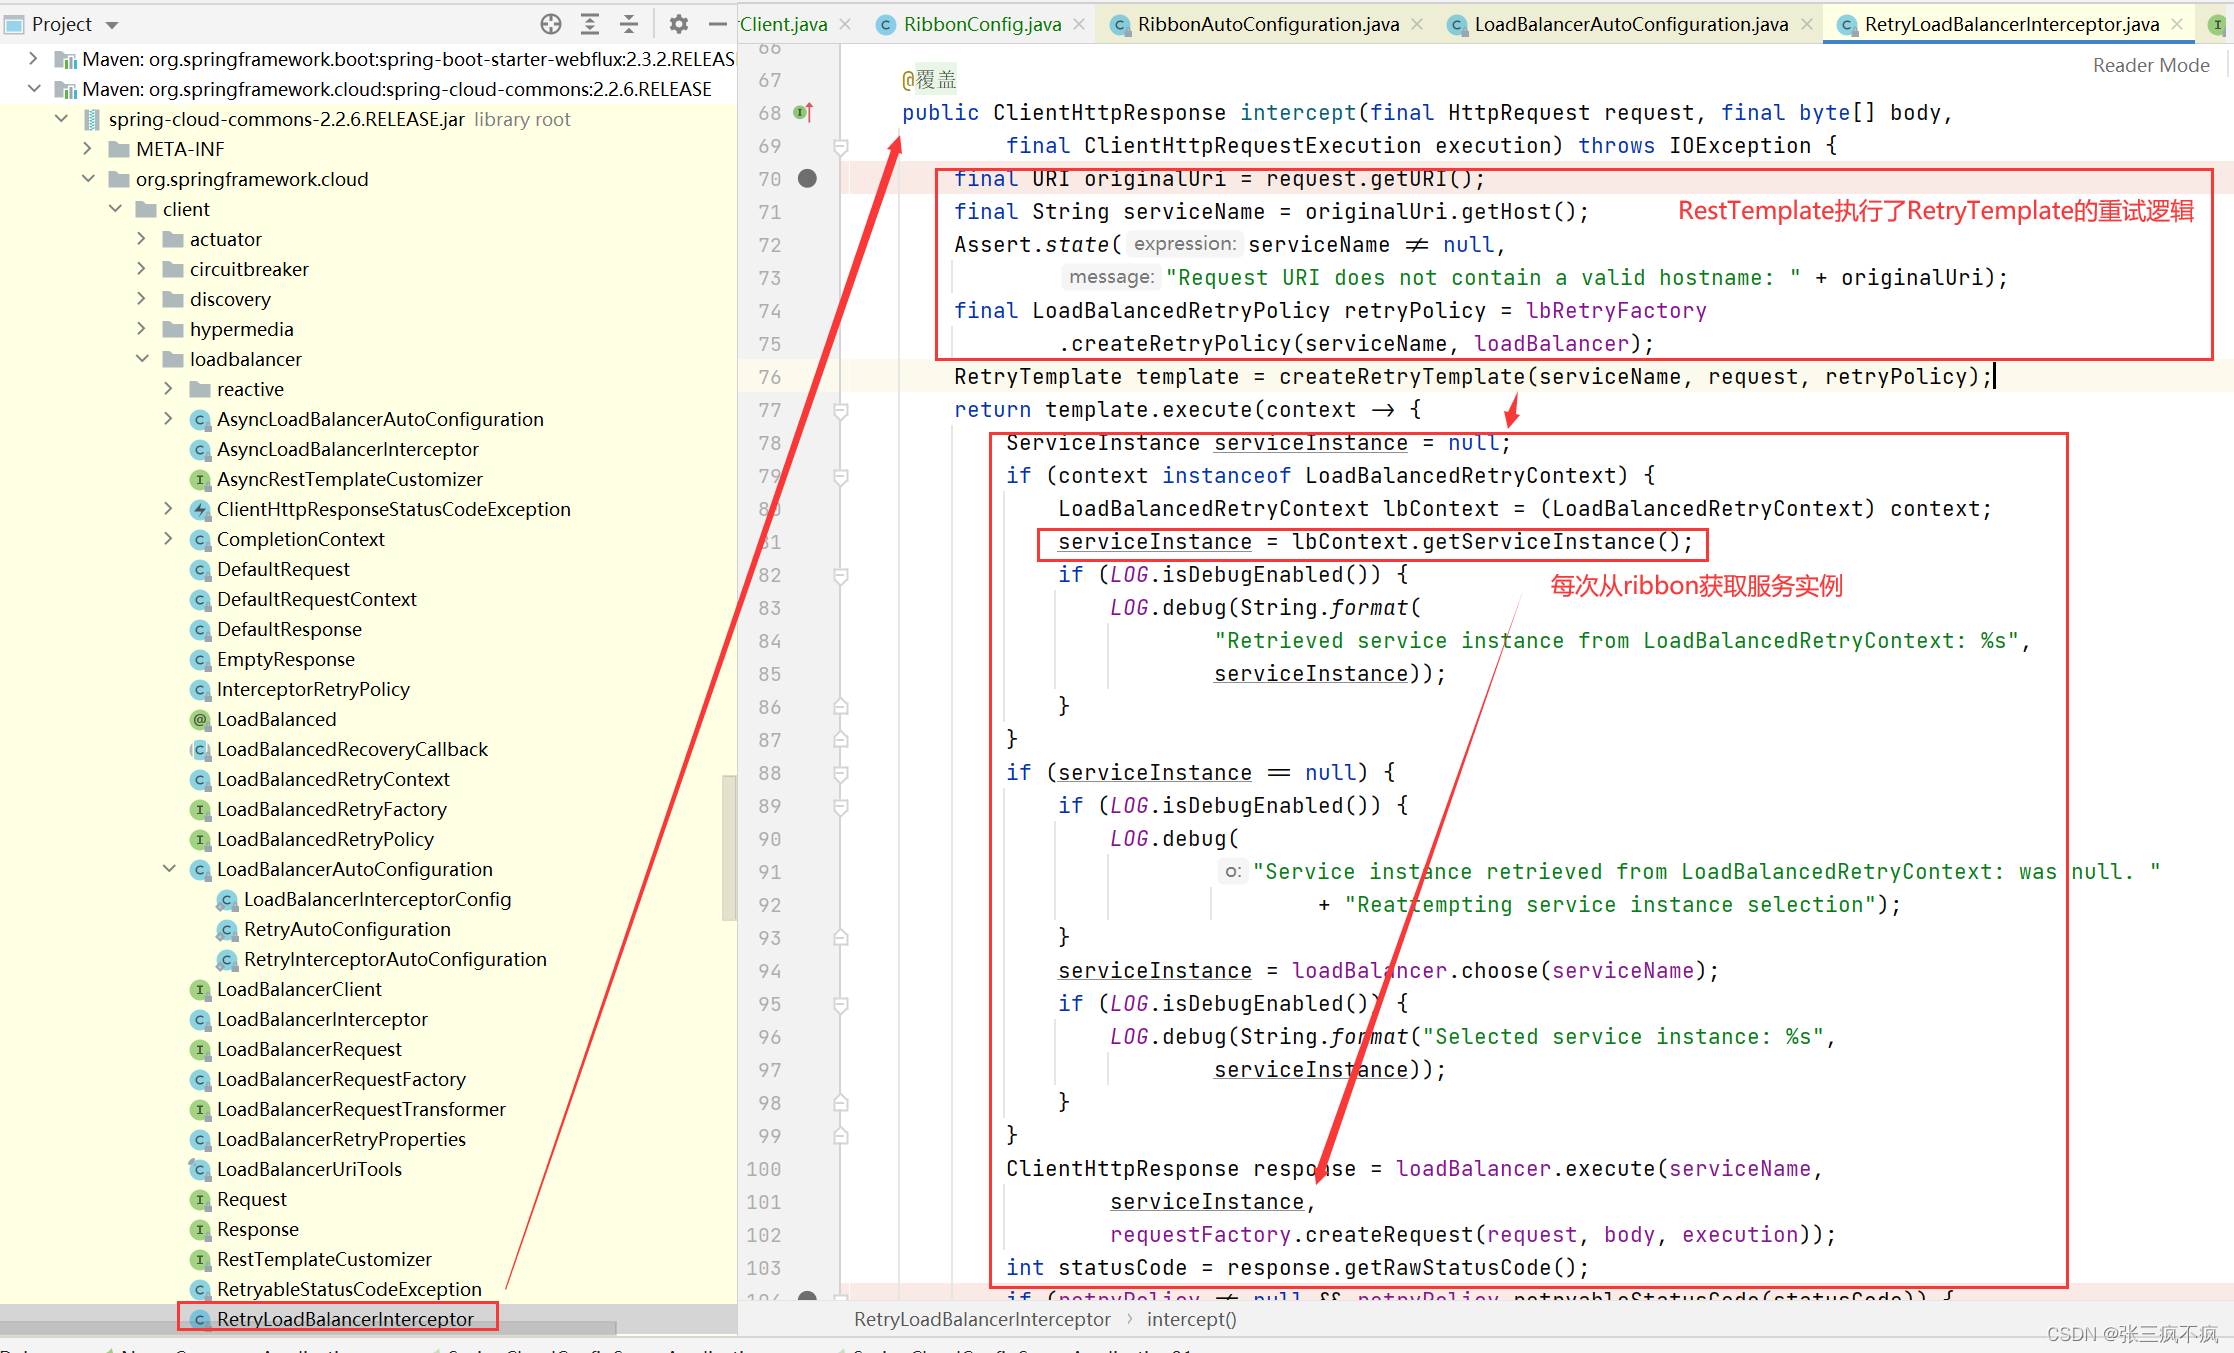Click the locate/select opened file icon

pos(551,24)
